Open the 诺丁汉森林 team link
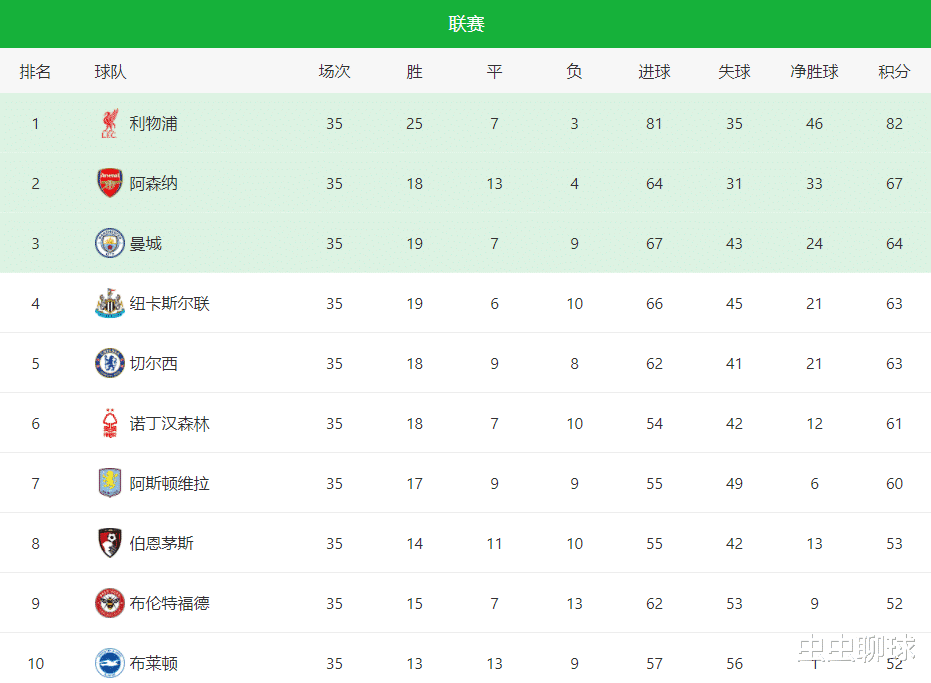The width and height of the screenshot is (931, 683). [x=169, y=424]
